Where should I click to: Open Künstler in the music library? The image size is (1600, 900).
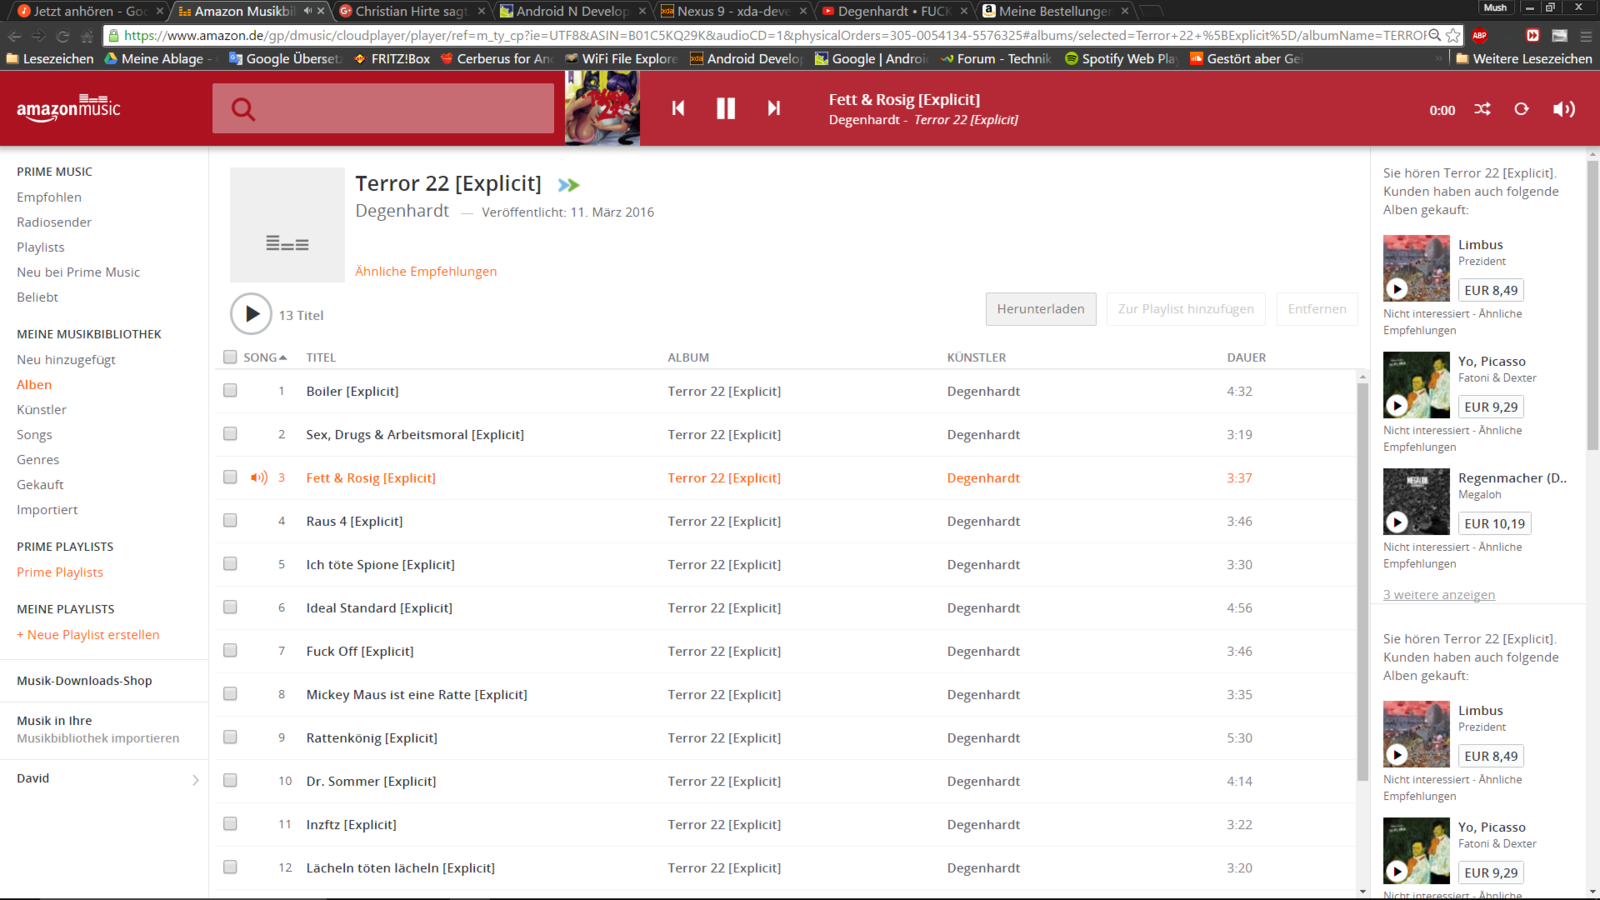42,410
